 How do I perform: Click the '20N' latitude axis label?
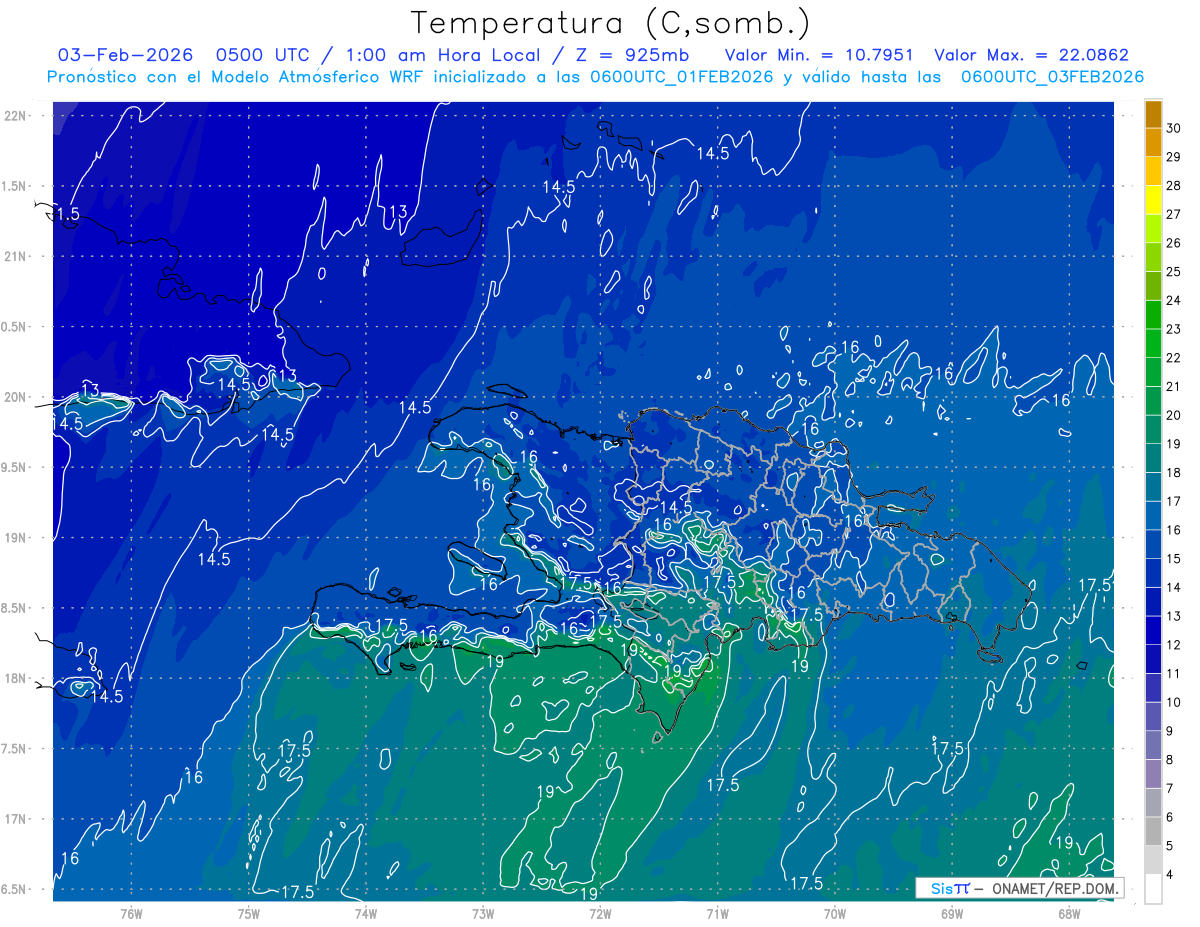[x=16, y=397]
